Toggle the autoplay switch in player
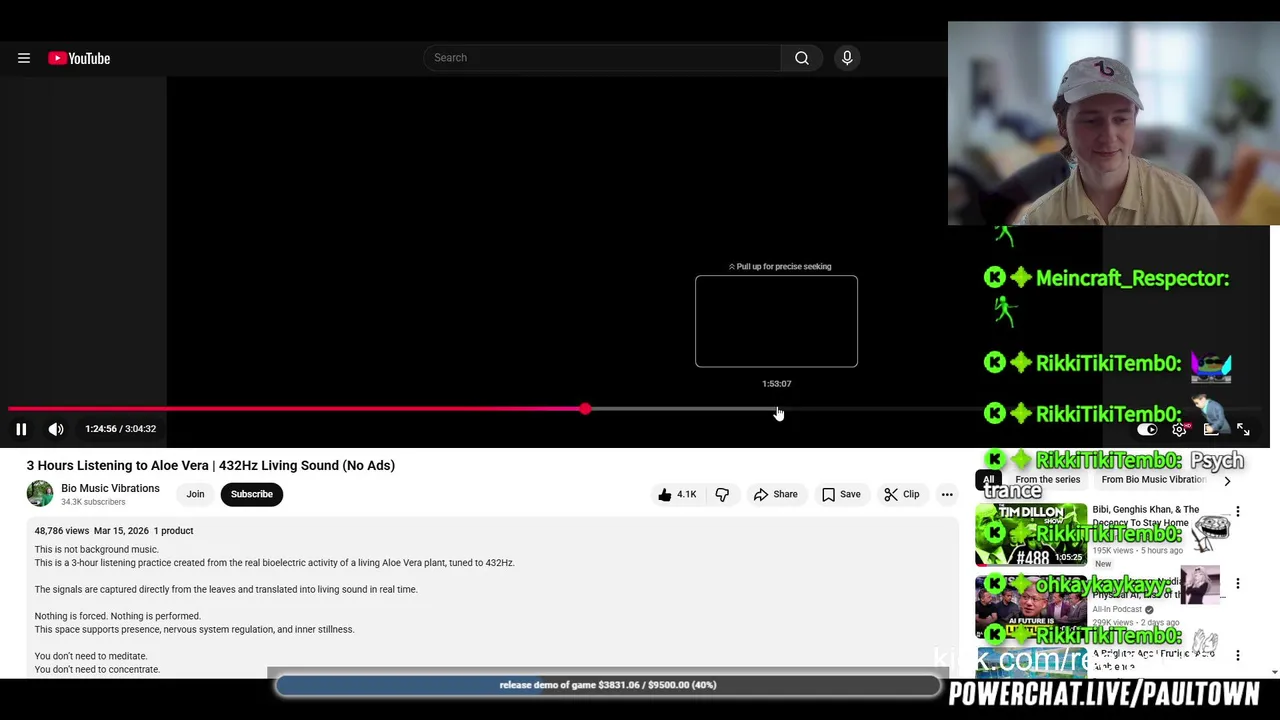 [1147, 429]
